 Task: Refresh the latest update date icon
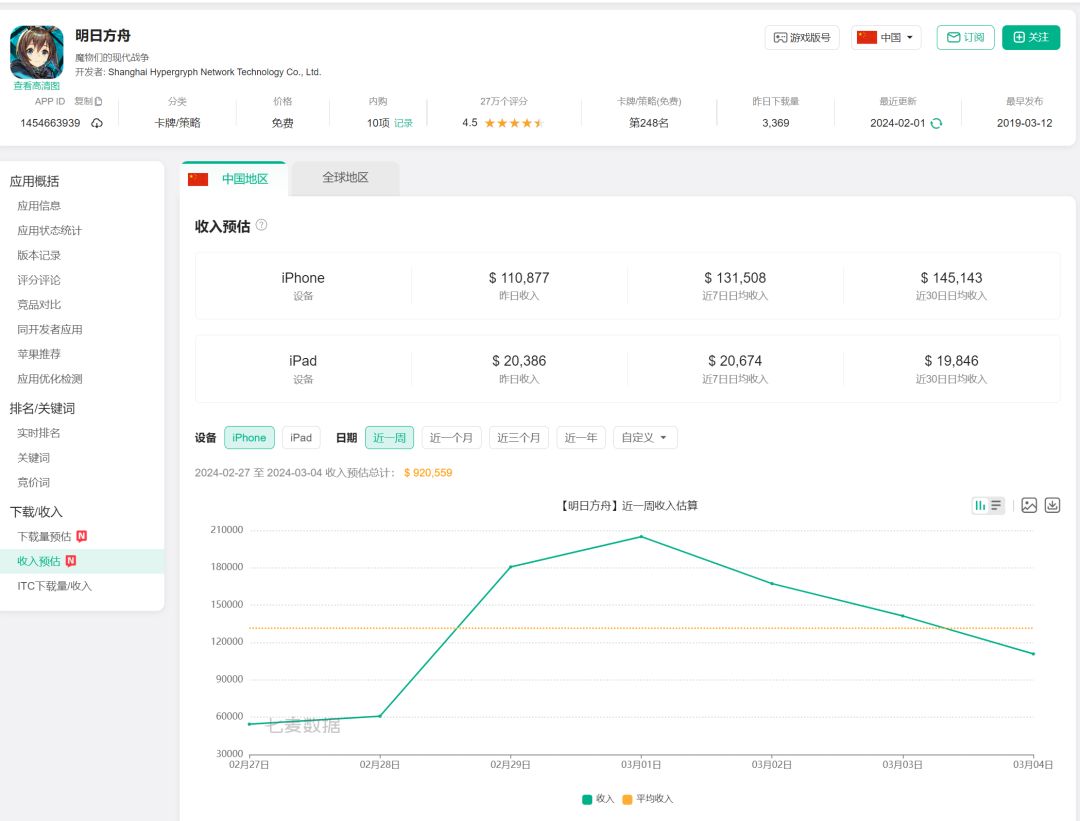pyautogui.click(x=936, y=123)
